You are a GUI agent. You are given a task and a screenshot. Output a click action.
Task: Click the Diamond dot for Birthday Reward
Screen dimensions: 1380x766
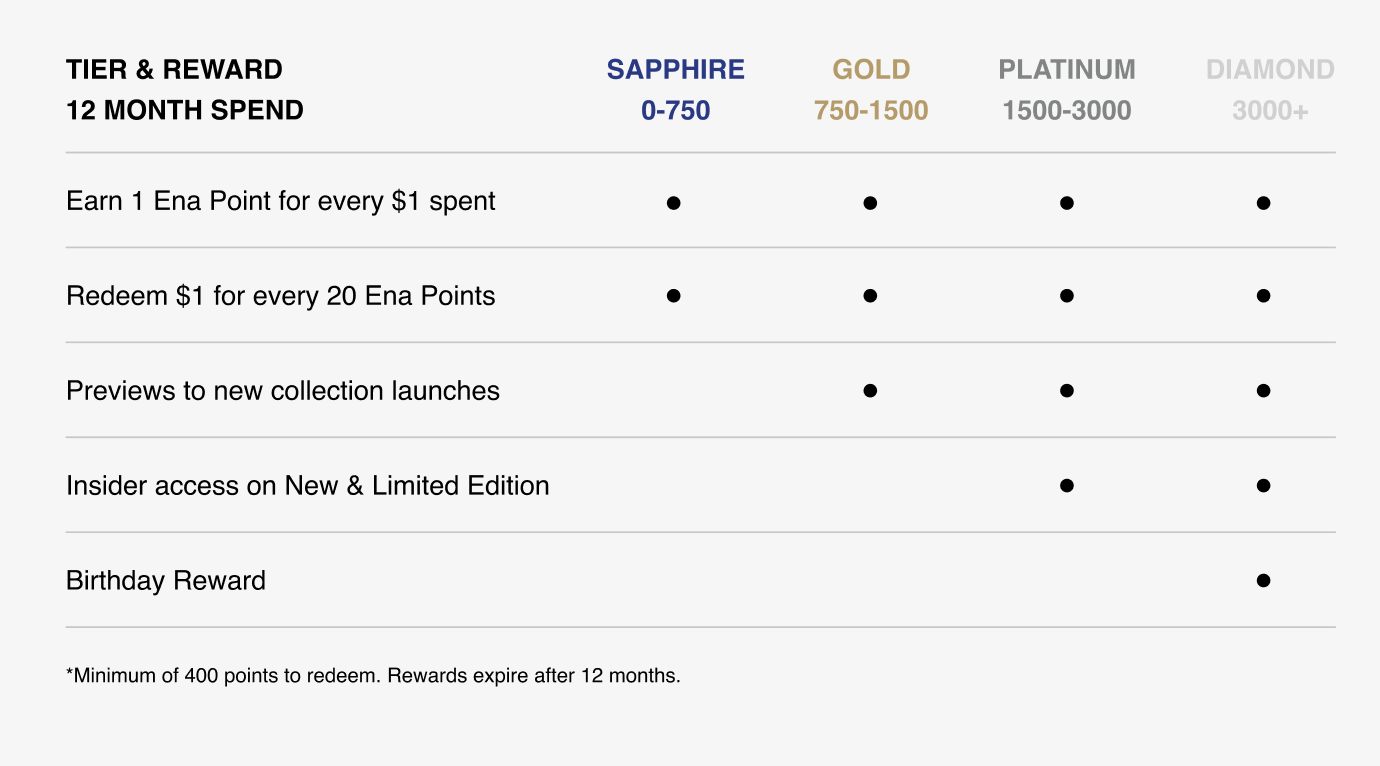tap(1263, 581)
